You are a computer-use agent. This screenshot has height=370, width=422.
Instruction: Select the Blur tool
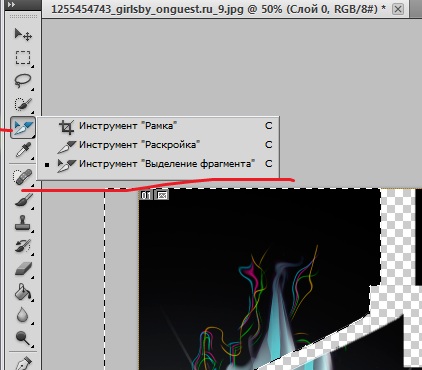pyautogui.click(x=23, y=315)
